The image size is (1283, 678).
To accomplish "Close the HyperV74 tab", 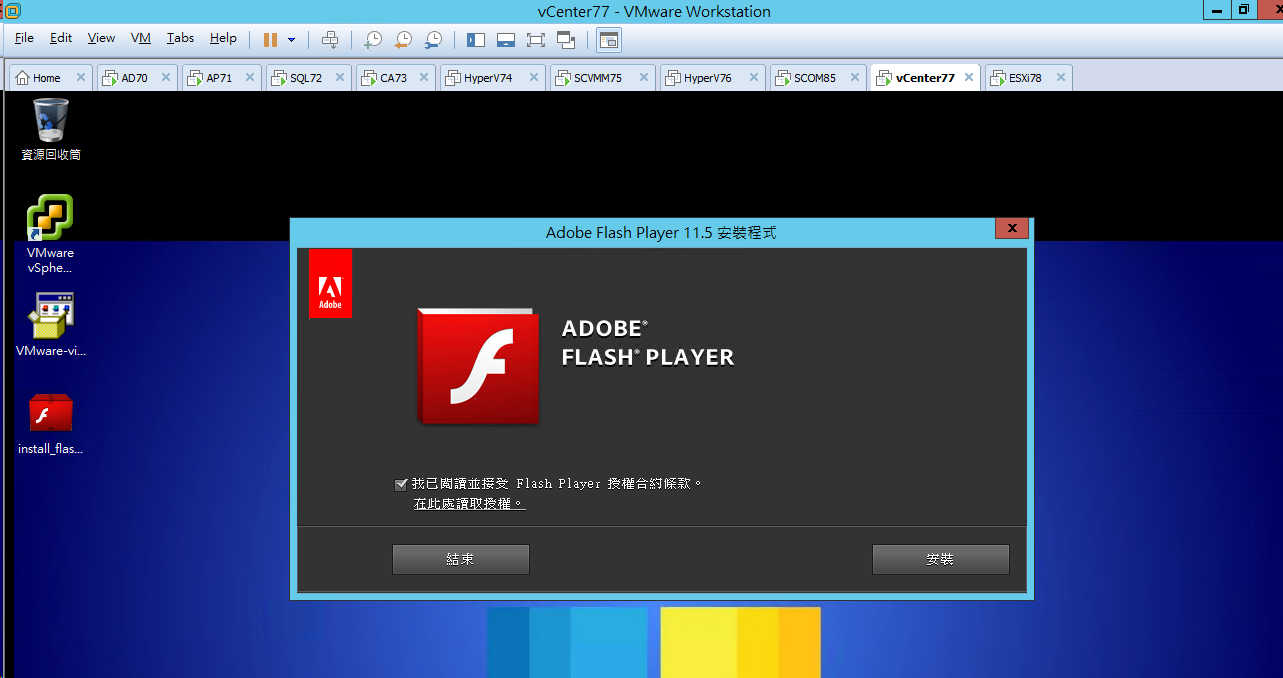I will (533, 77).
